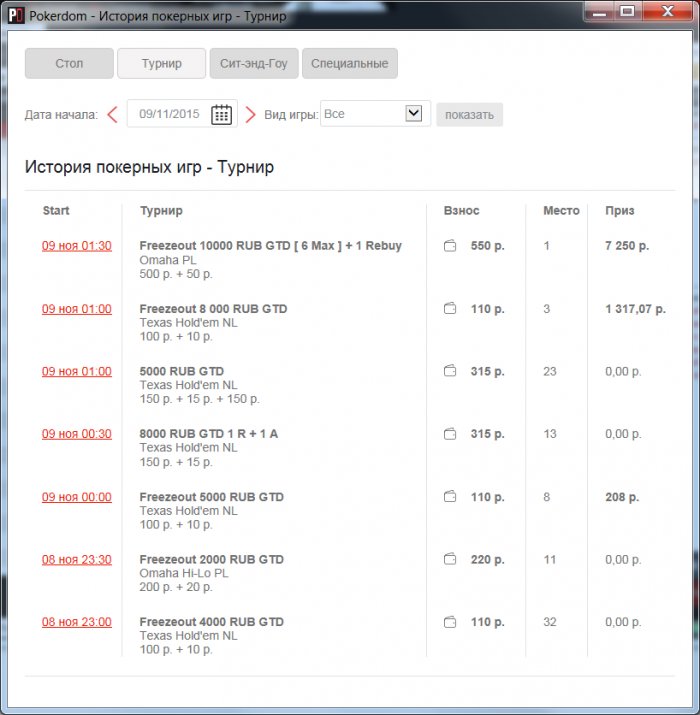Screen dimensions: 700x715
Task: Select Freezeout 8 000 RUB GTD title
Action: pyautogui.click(x=213, y=309)
